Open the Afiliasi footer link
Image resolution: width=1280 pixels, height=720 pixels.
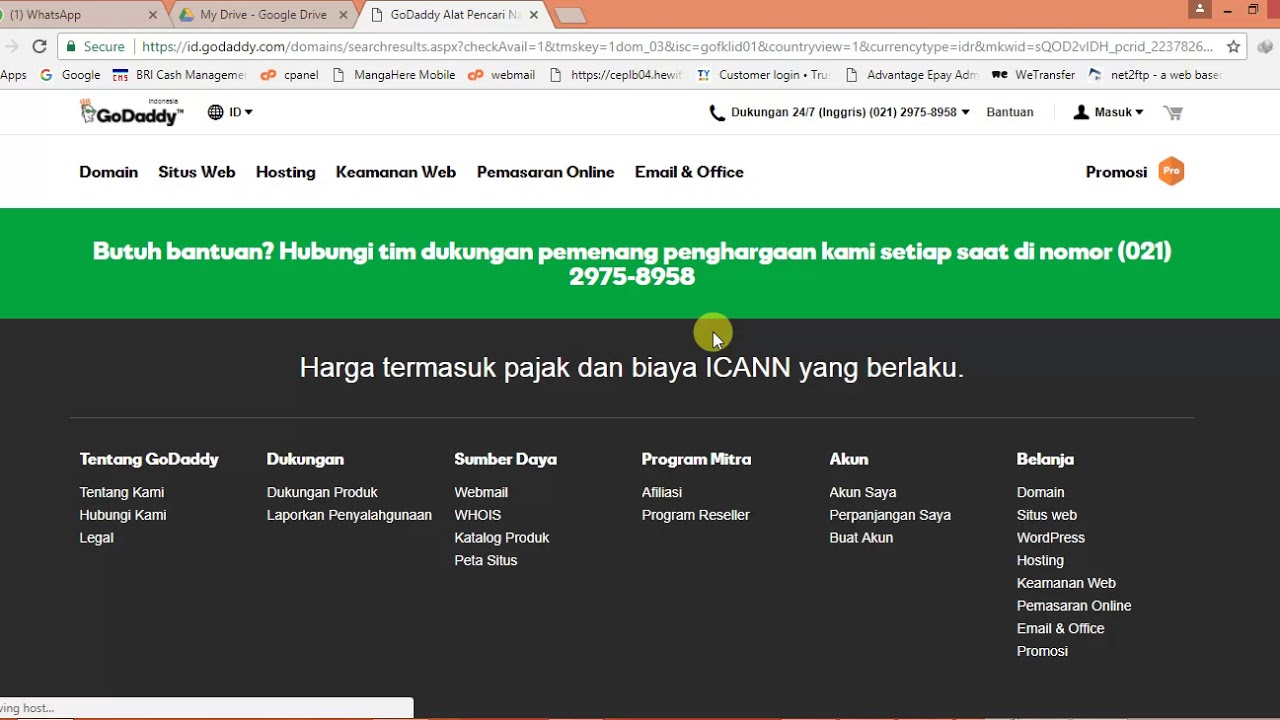click(x=662, y=492)
